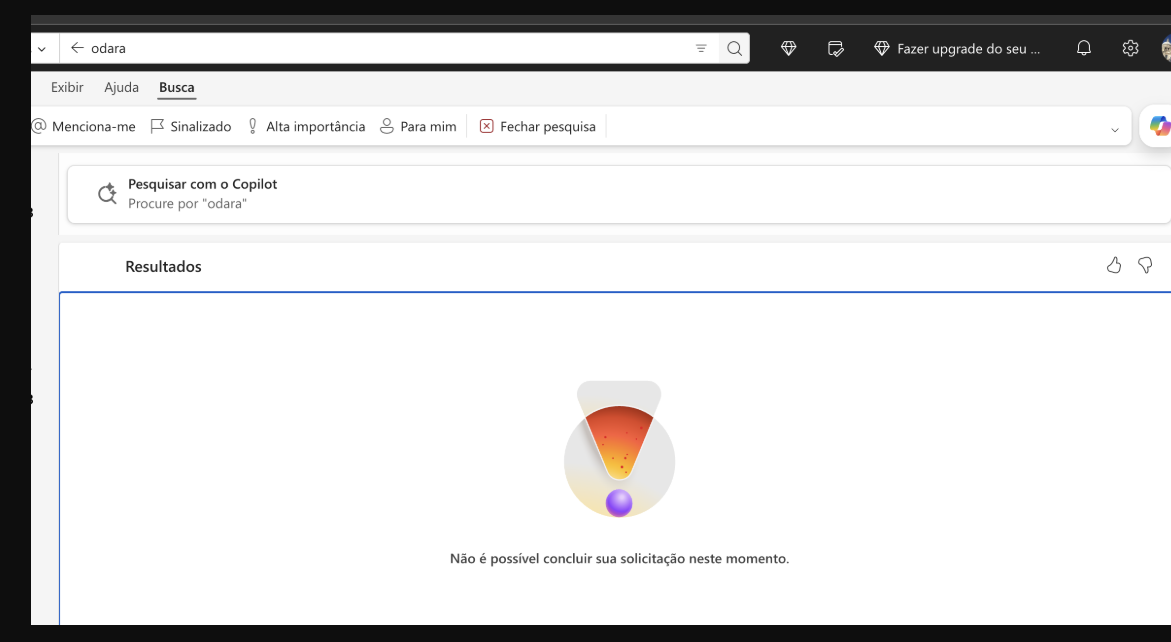
Task: Click the magnifying glass search button
Action: (735, 49)
